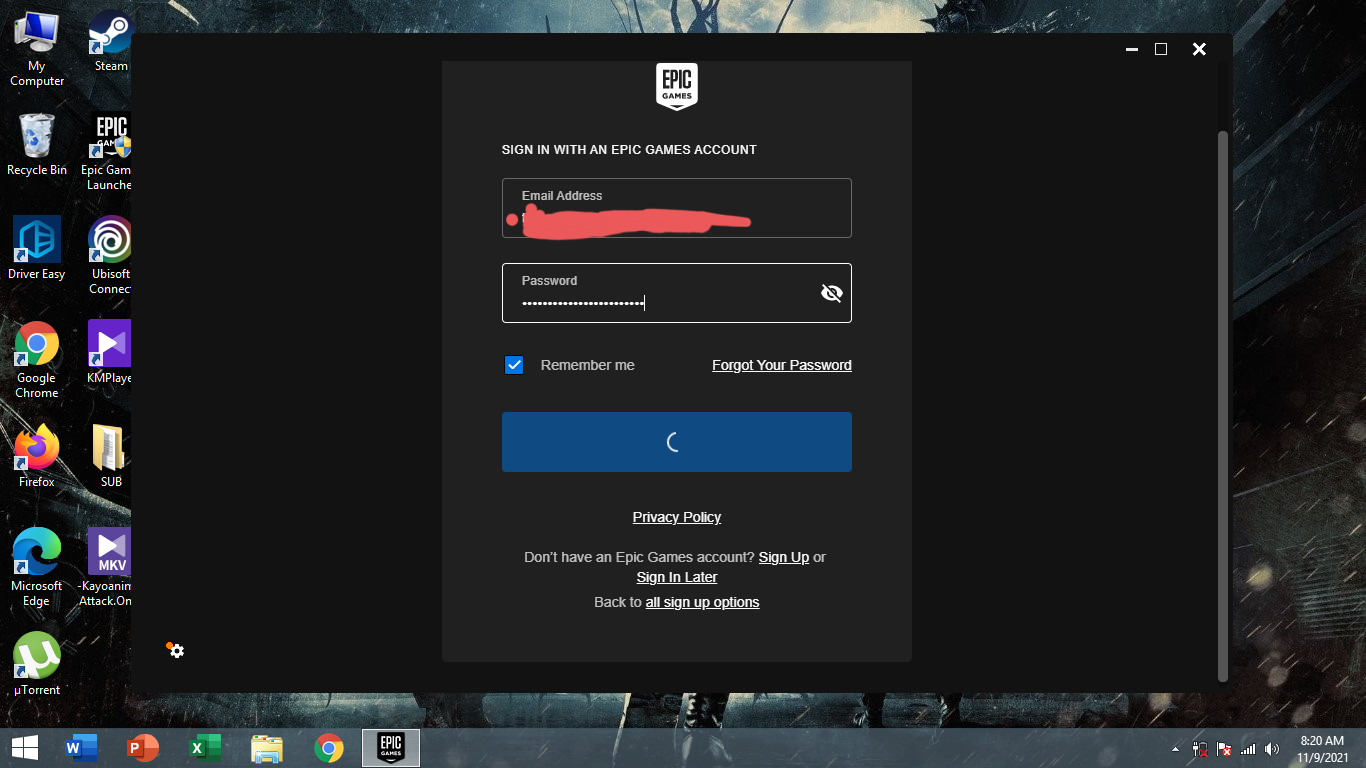Image resolution: width=1366 pixels, height=768 pixels.
Task: Launch PowerPoint from the taskbar
Action: point(143,748)
